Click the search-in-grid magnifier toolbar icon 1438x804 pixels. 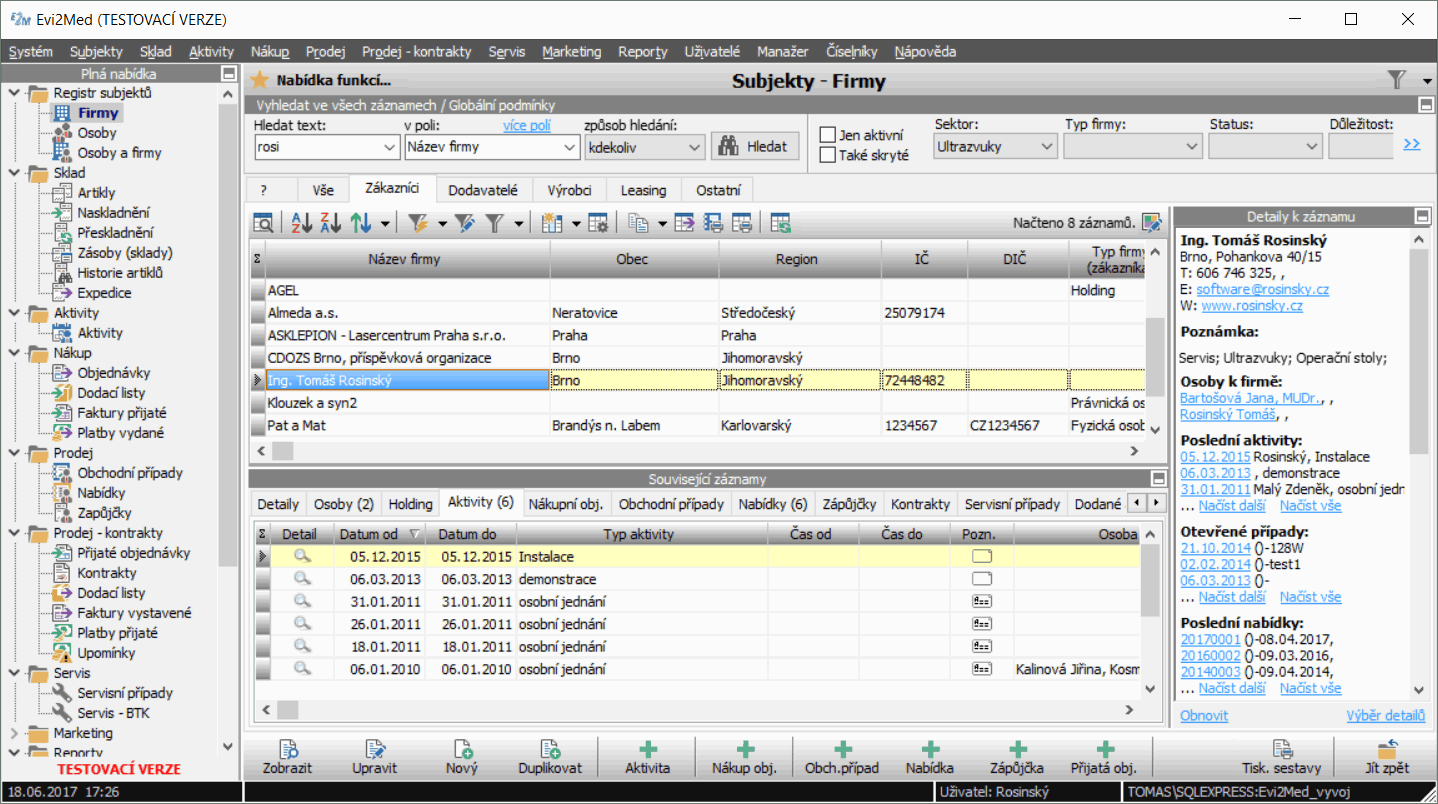[x=263, y=223]
